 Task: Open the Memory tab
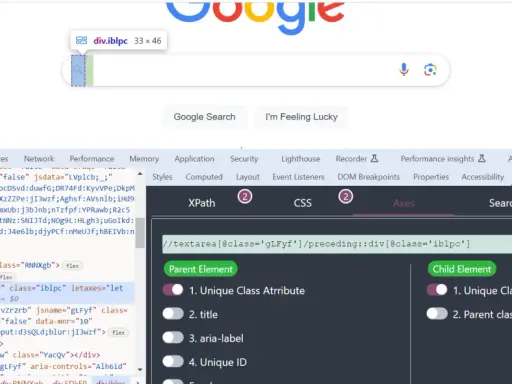pos(144,159)
